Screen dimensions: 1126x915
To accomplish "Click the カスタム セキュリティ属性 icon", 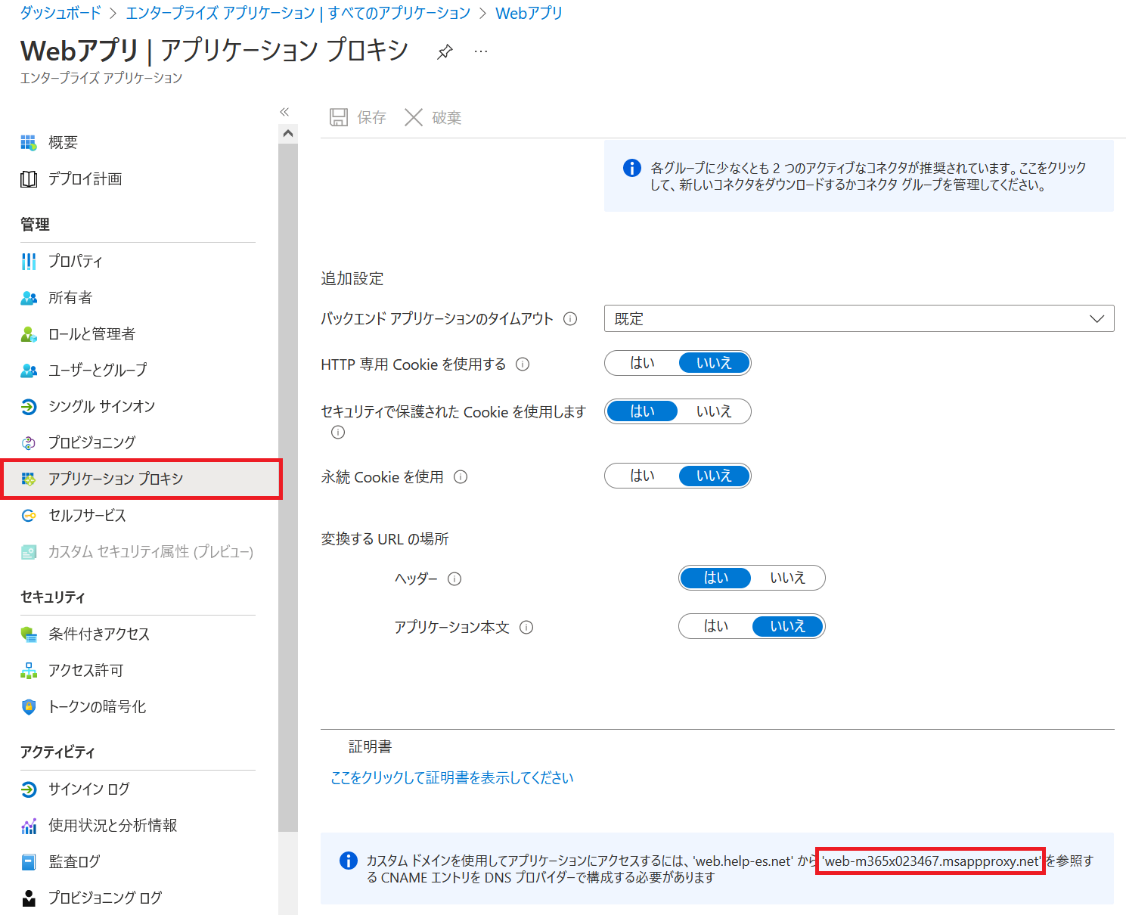I will [x=29, y=552].
